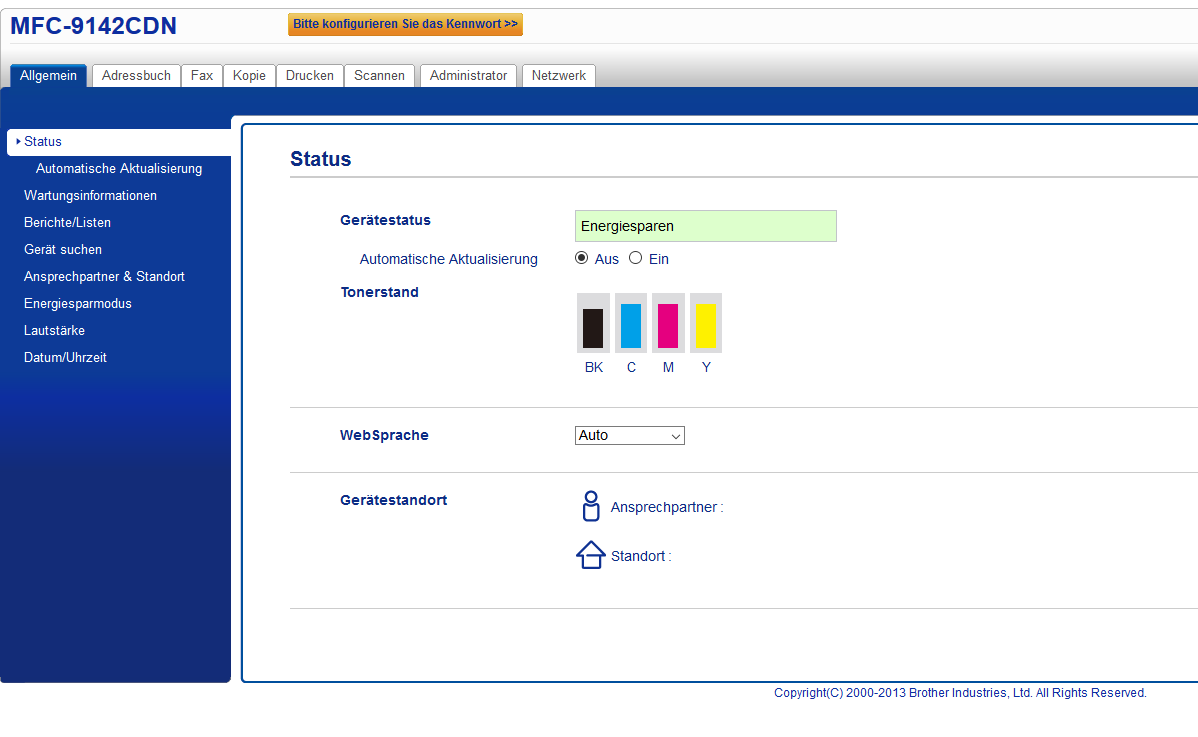Go to the Scannen tab
The height and width of the screenshot is (737, 1198).
pyautogui.click(x=379, y=76)
